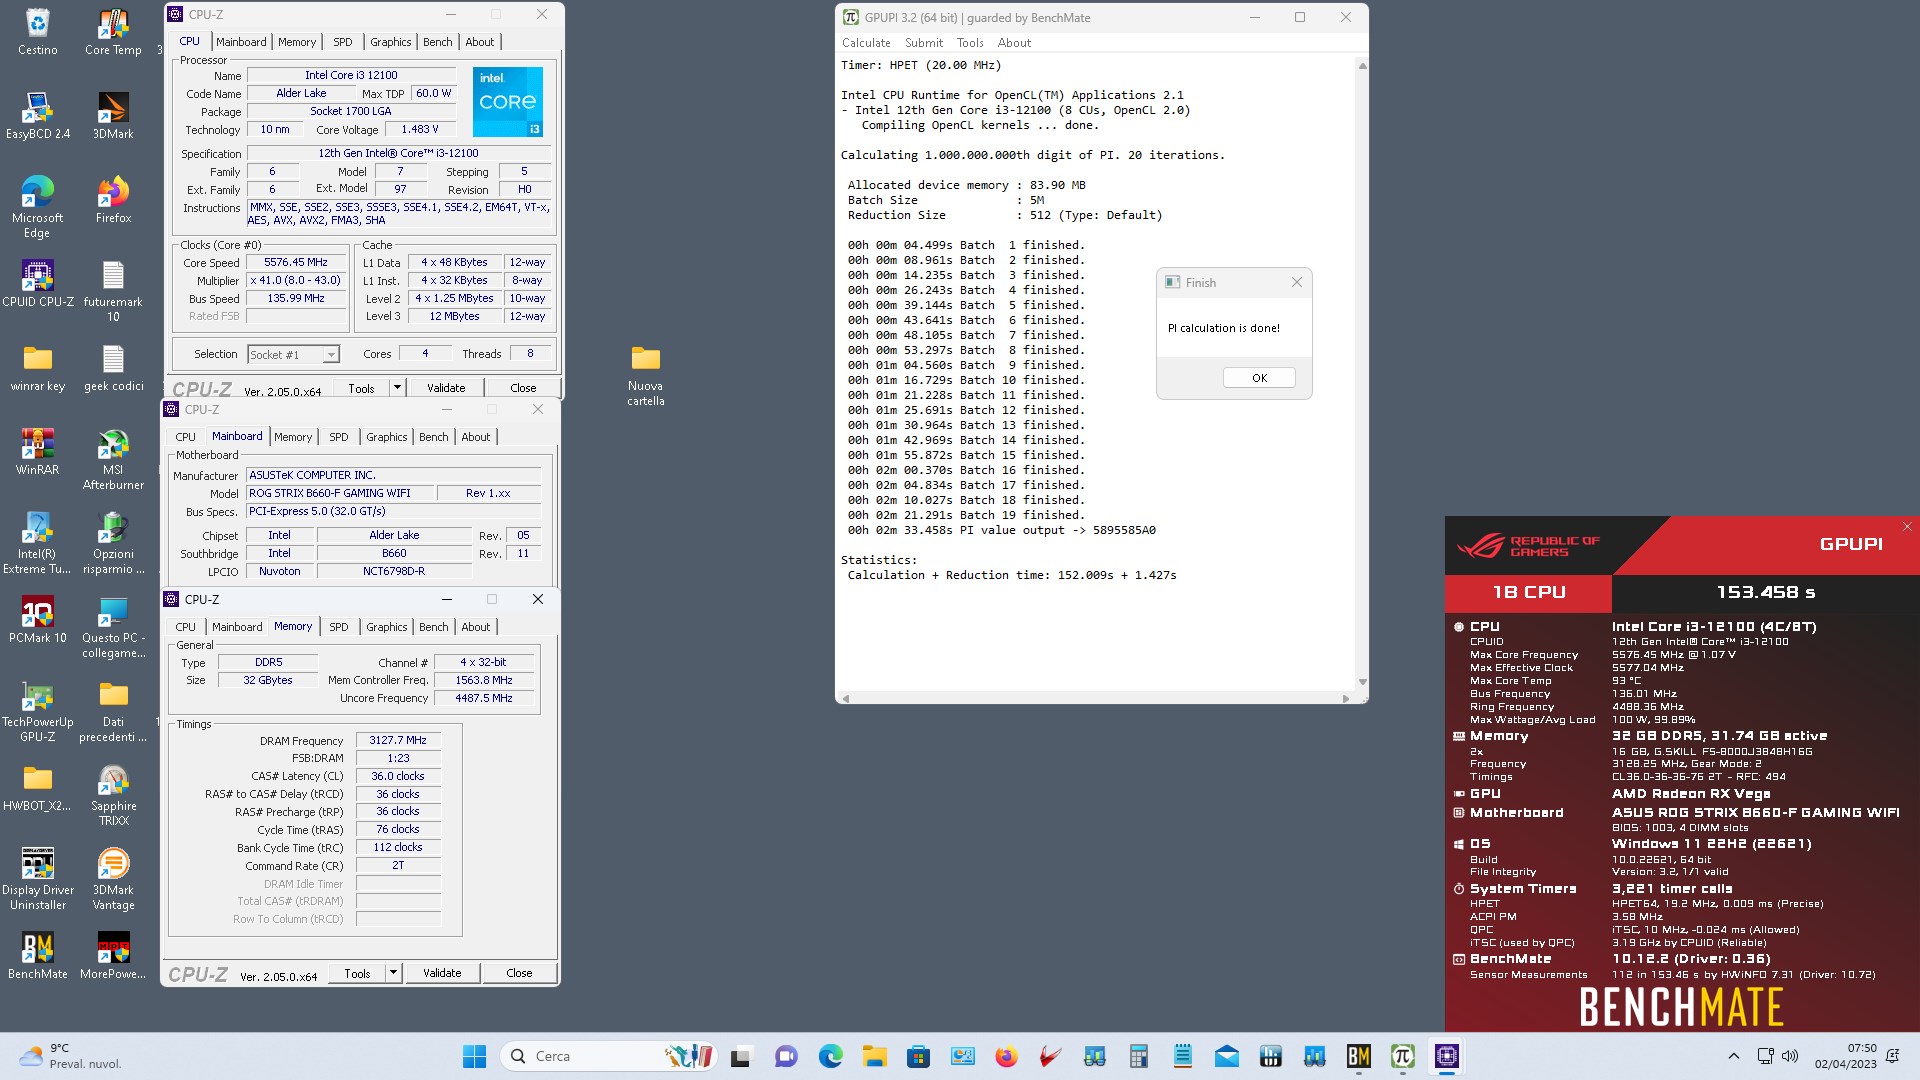Open 3DMark desktop shortcut

click(x=113, y=115)
